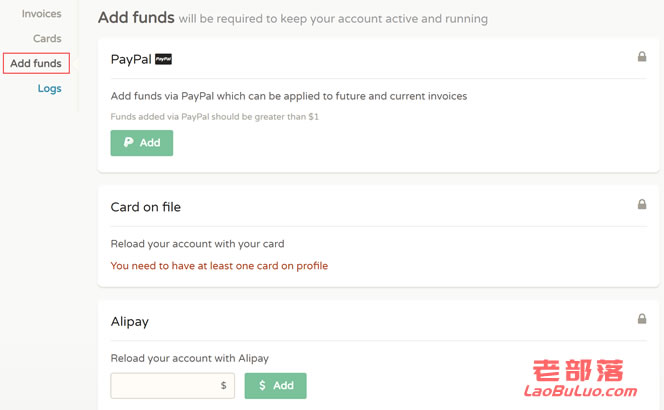The height and width of the screenshot is (410, 664).
Task: Click the dollar icon on Alipay Add button
Action: coord(262,385)
